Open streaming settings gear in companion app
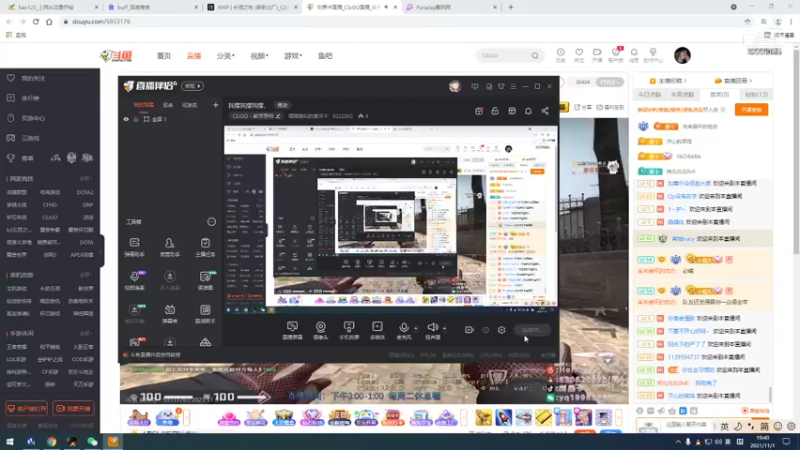The width and height of the screenshot is (800, 450). pos(502,330)
